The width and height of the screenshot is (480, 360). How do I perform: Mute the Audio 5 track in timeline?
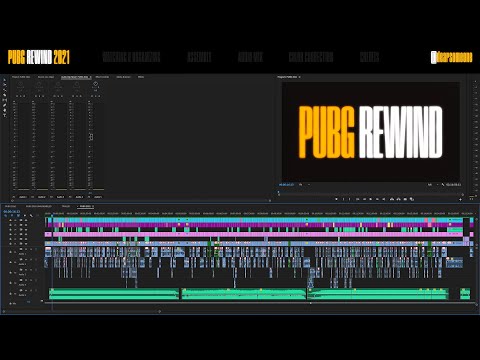26,290
